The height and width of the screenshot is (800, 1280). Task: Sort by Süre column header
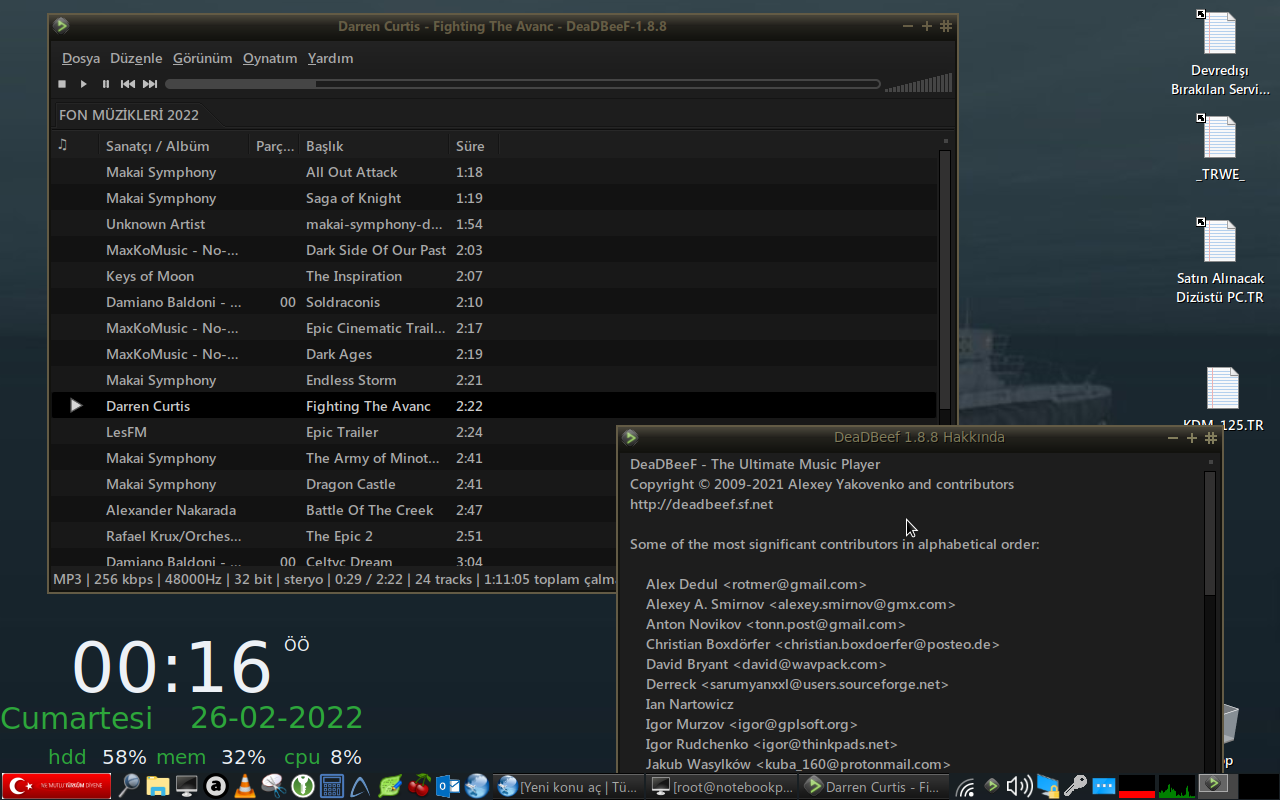(474, 146)
